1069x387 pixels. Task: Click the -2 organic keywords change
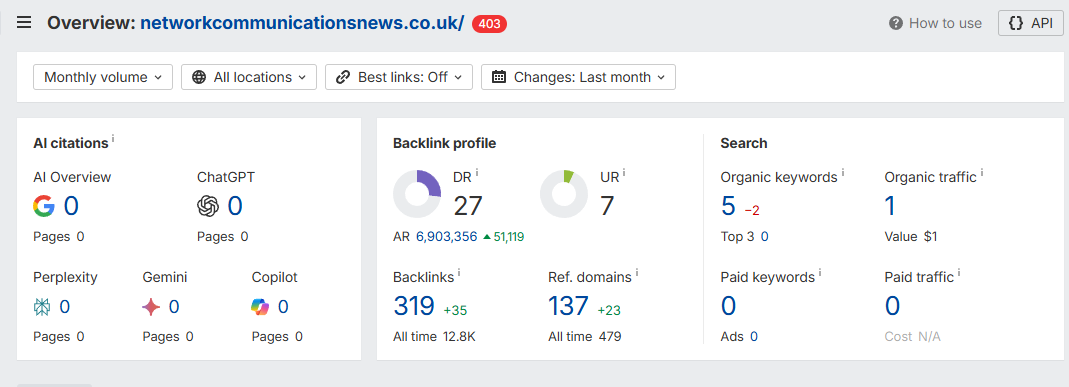752,211
